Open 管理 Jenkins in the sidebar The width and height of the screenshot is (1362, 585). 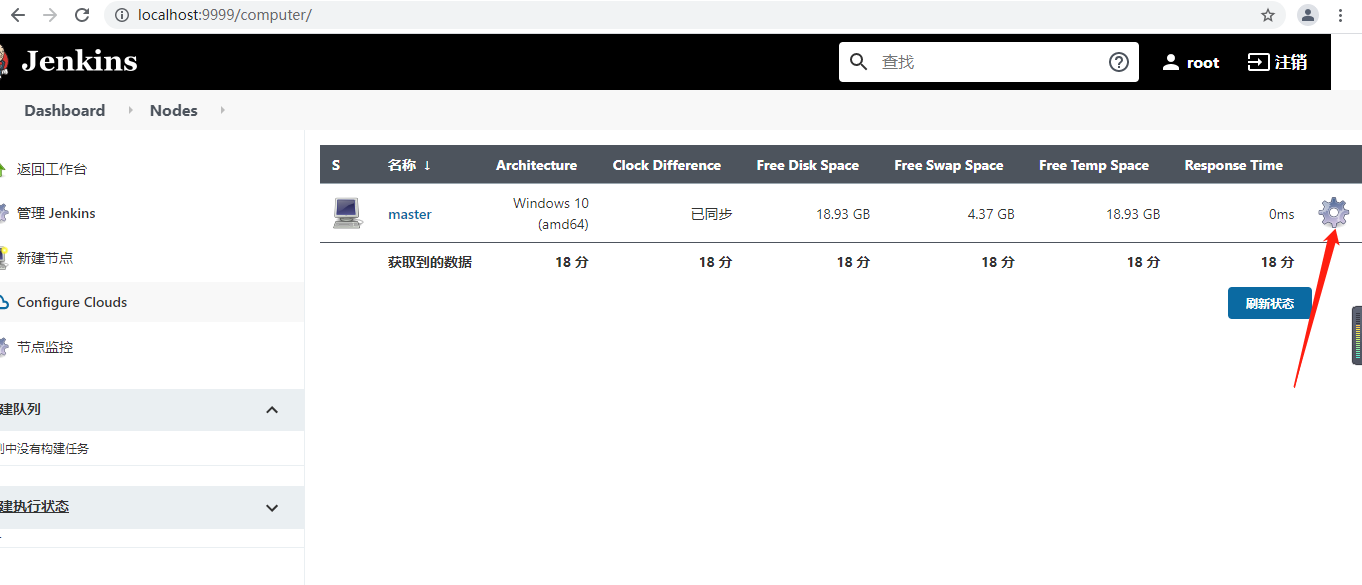56,213
